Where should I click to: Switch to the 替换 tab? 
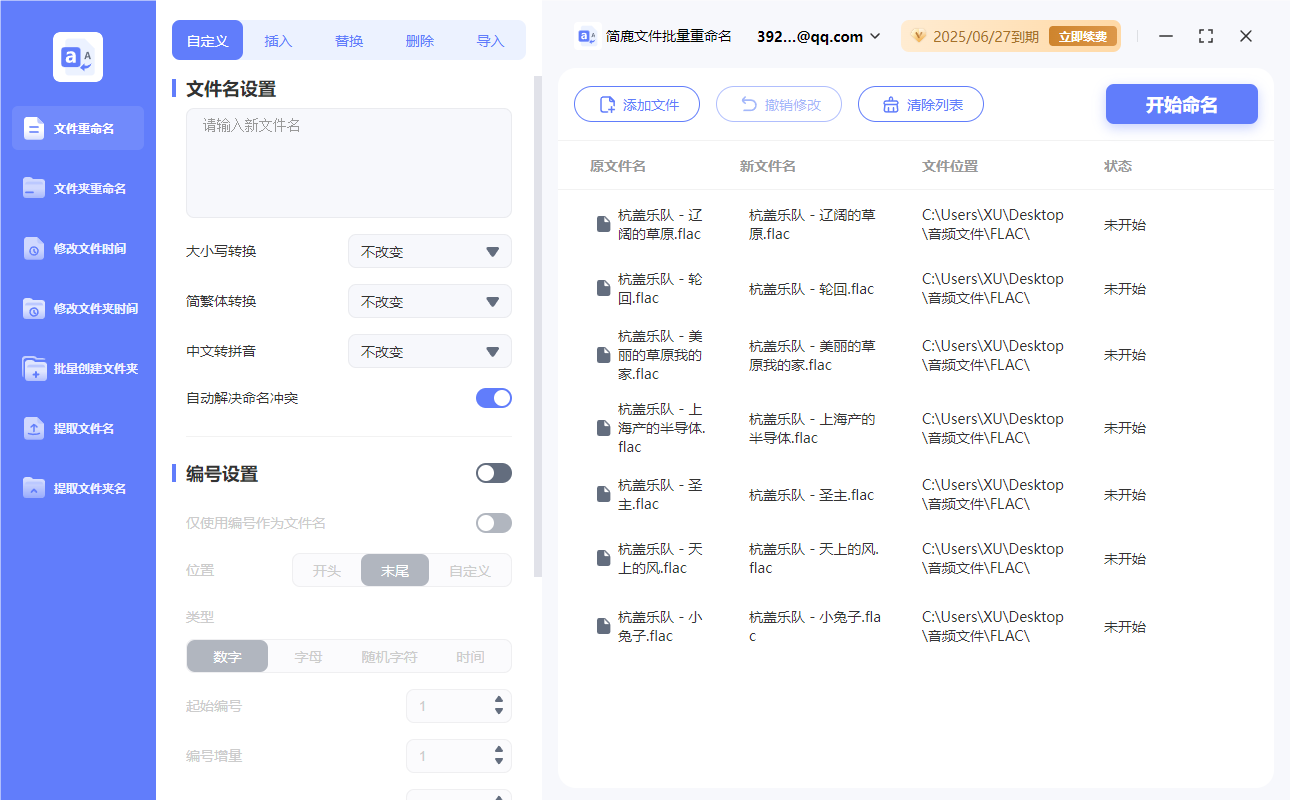tap(348, 40)
